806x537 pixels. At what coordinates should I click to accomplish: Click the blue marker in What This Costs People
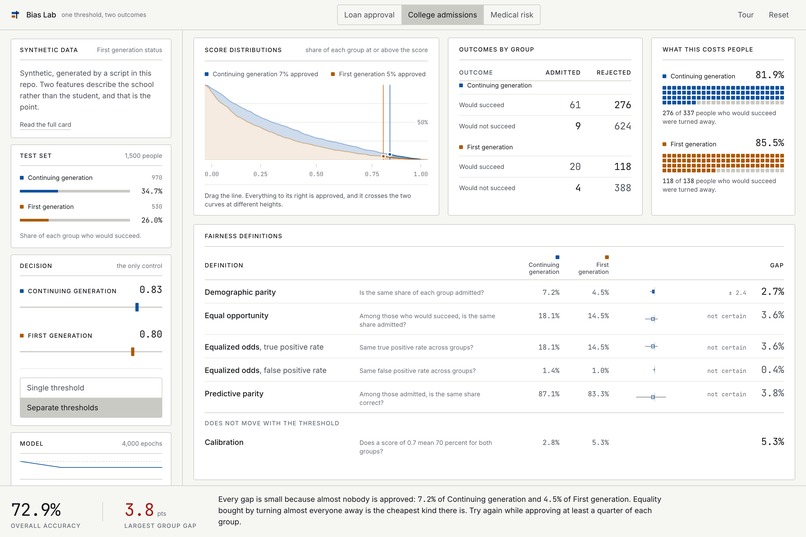pyautogui.click(x=664, y=76)
